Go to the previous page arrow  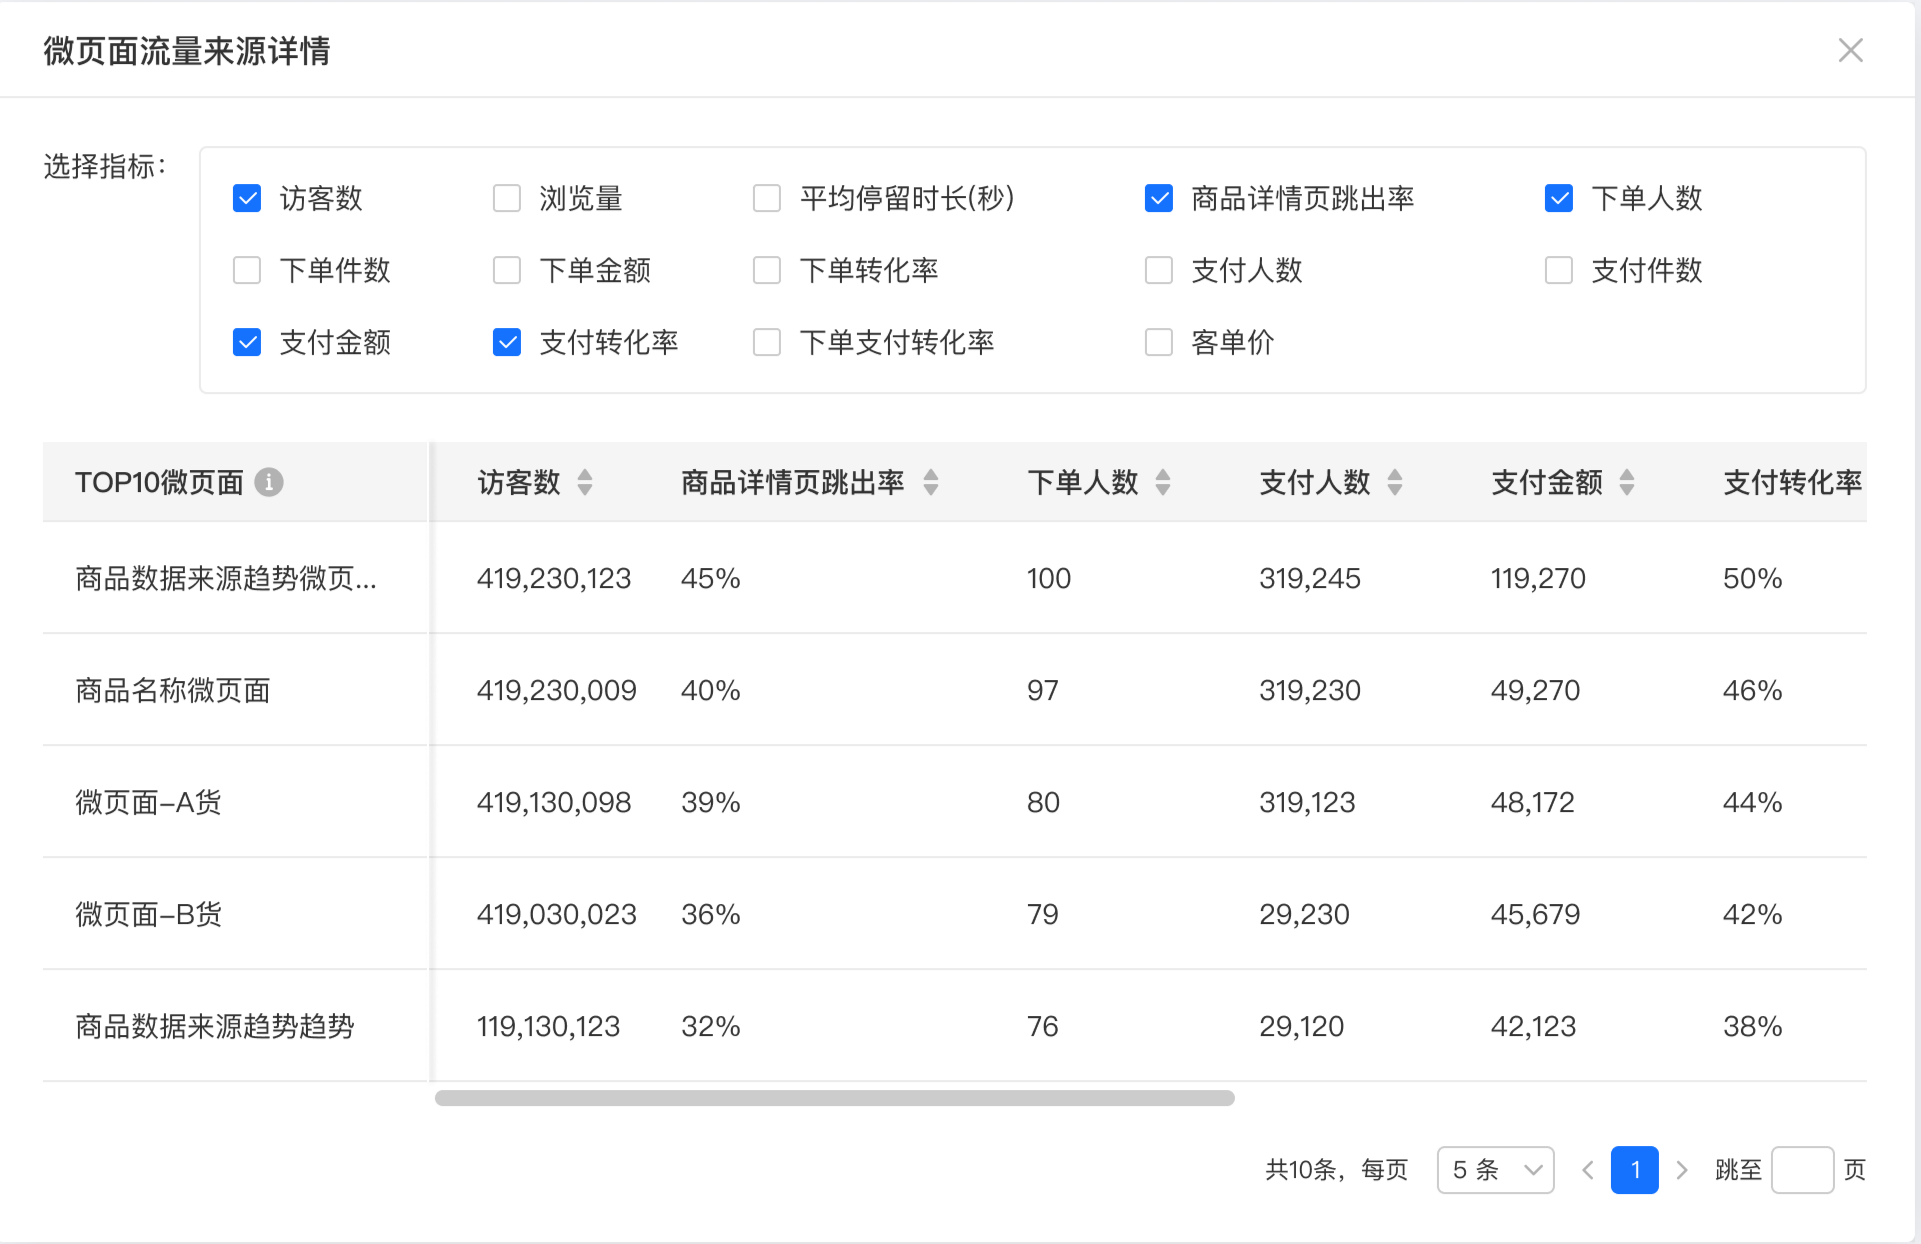[1587, 1170]
